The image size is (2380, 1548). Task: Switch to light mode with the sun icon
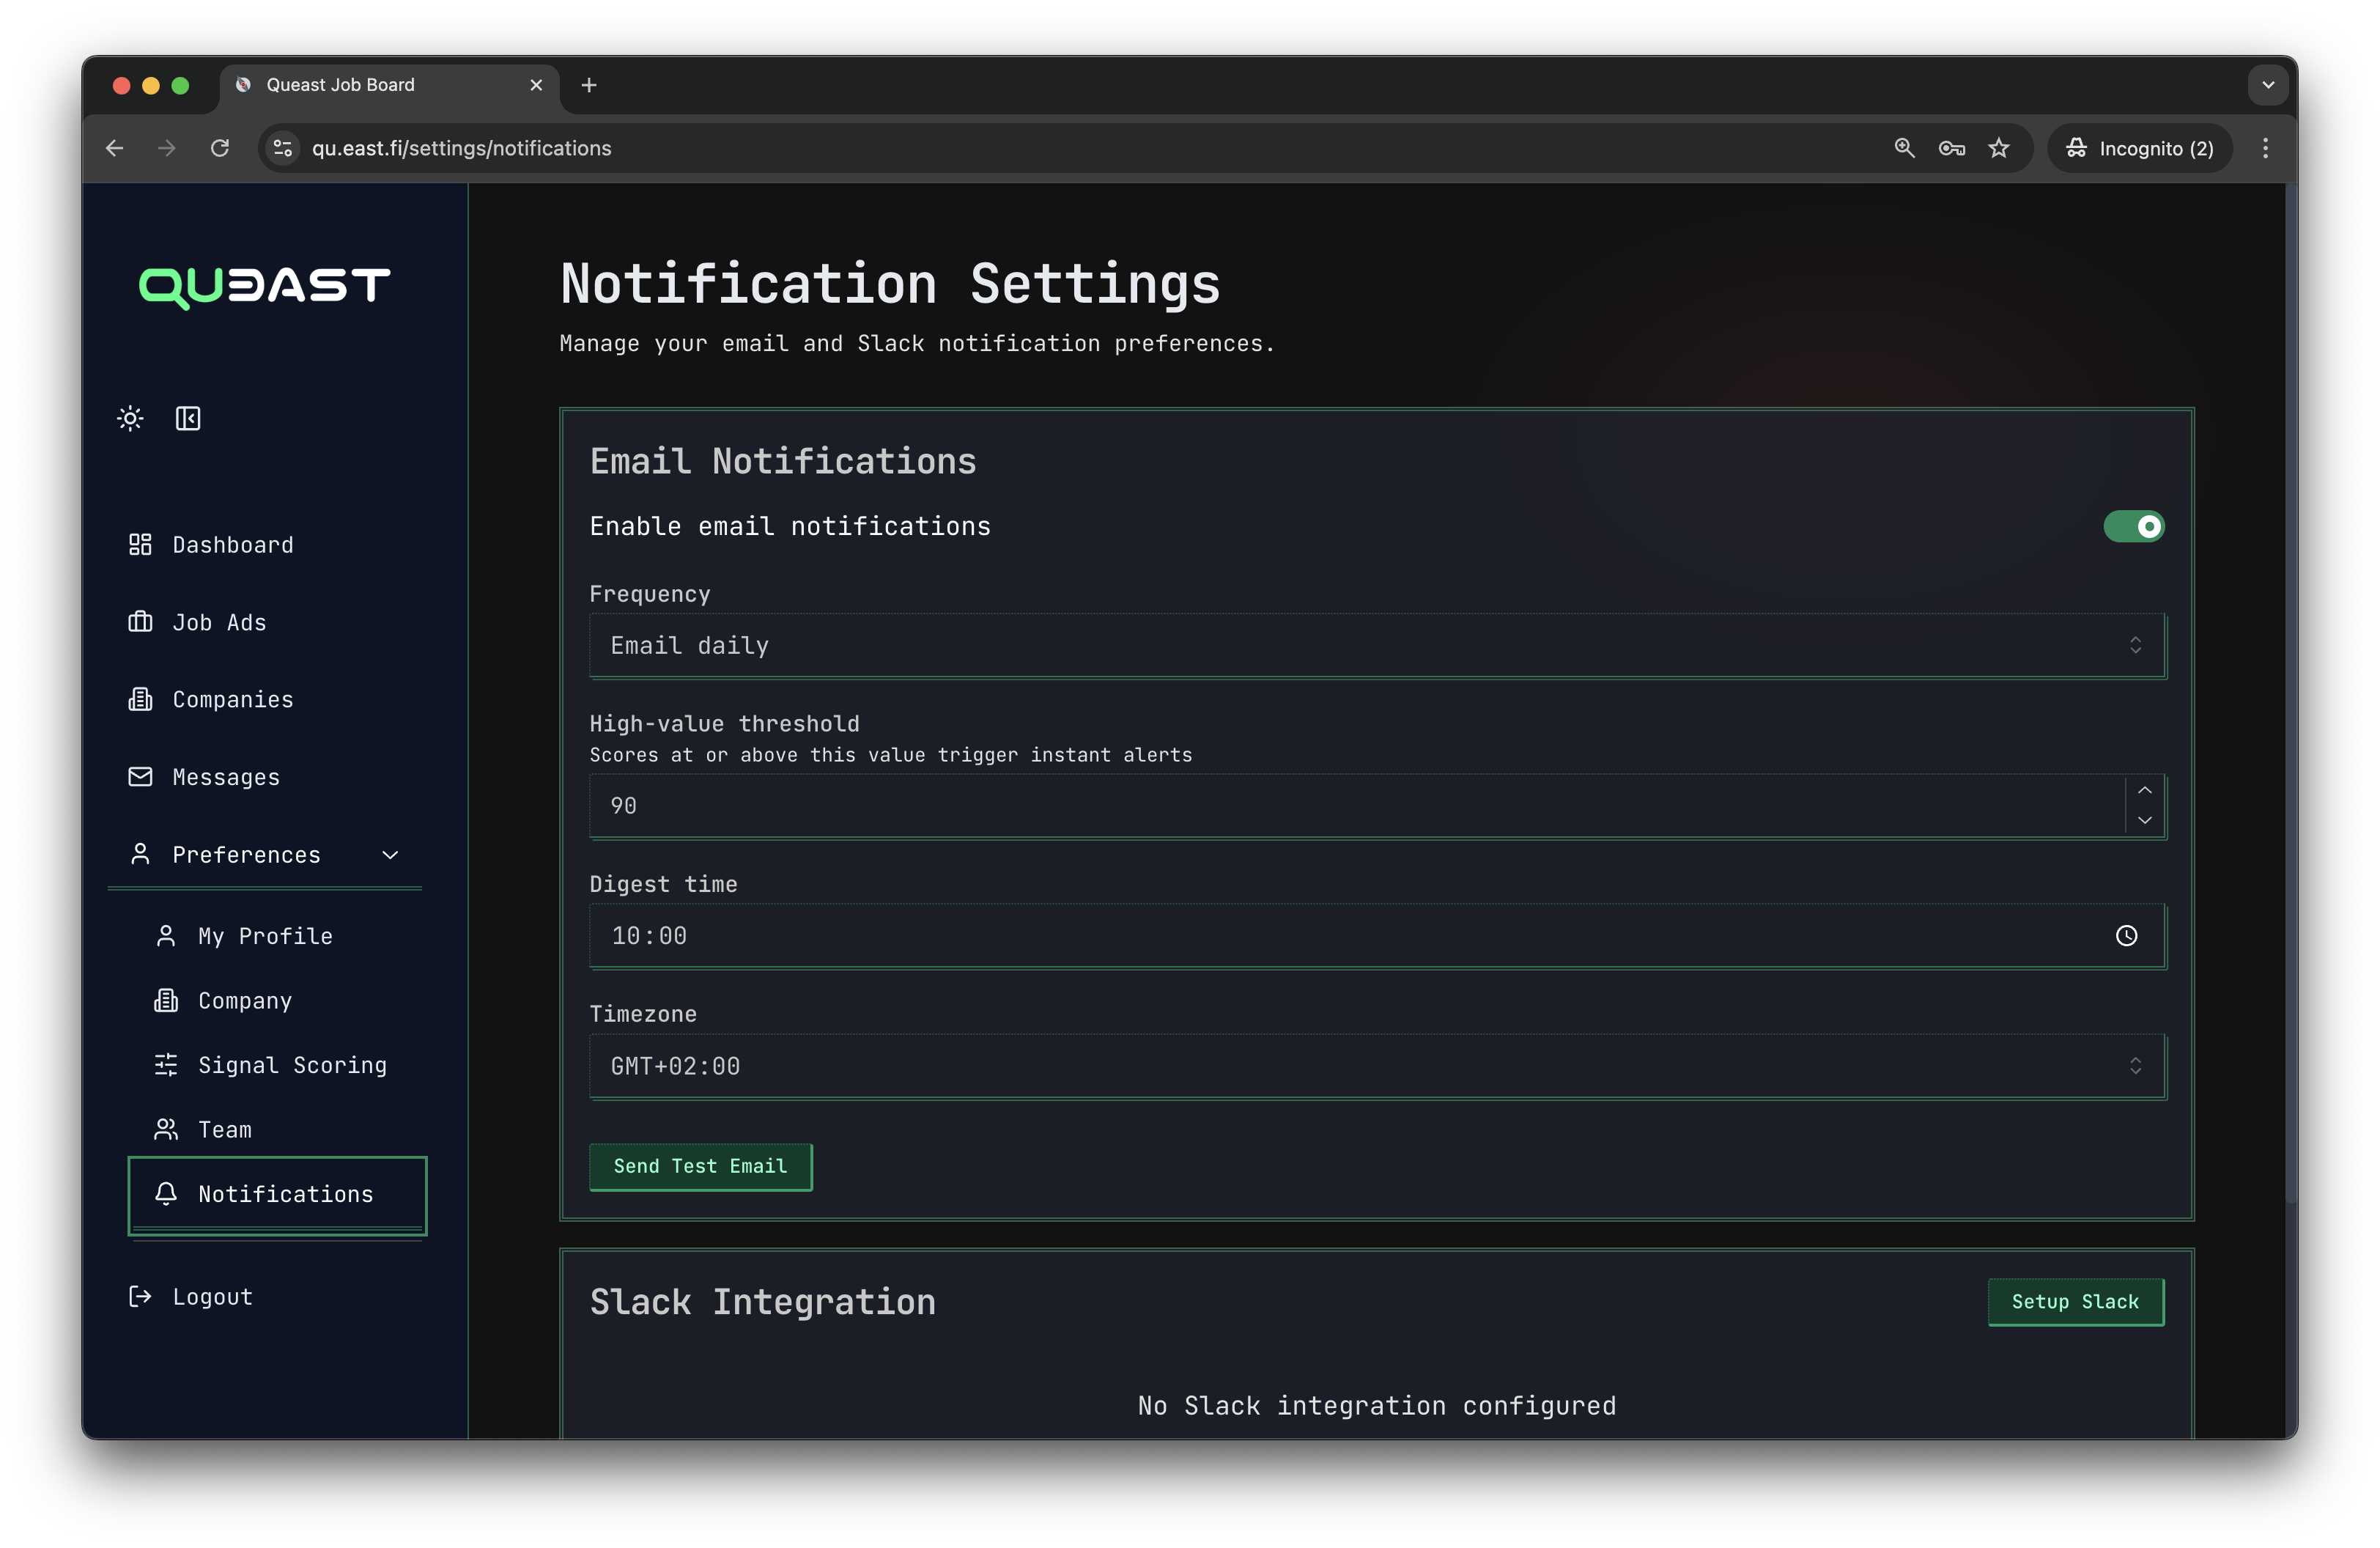130,418
